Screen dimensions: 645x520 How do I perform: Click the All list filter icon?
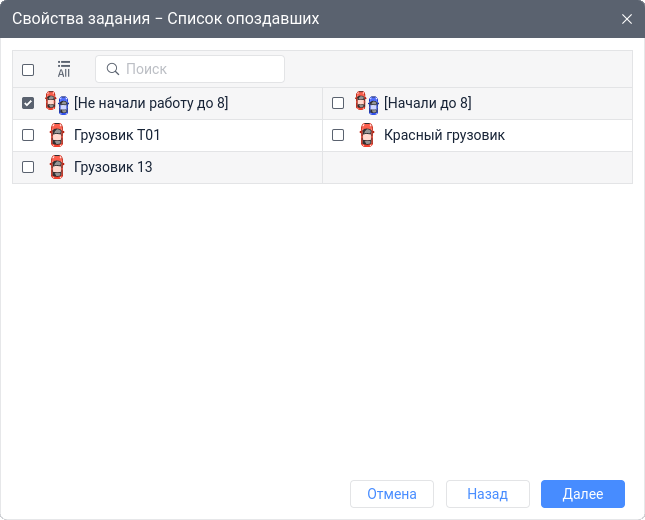click(x=64, y=69)
